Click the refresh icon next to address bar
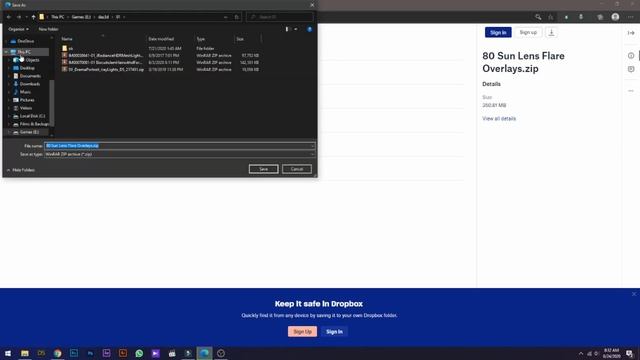640x360 pixels. (x=237, y=17)
